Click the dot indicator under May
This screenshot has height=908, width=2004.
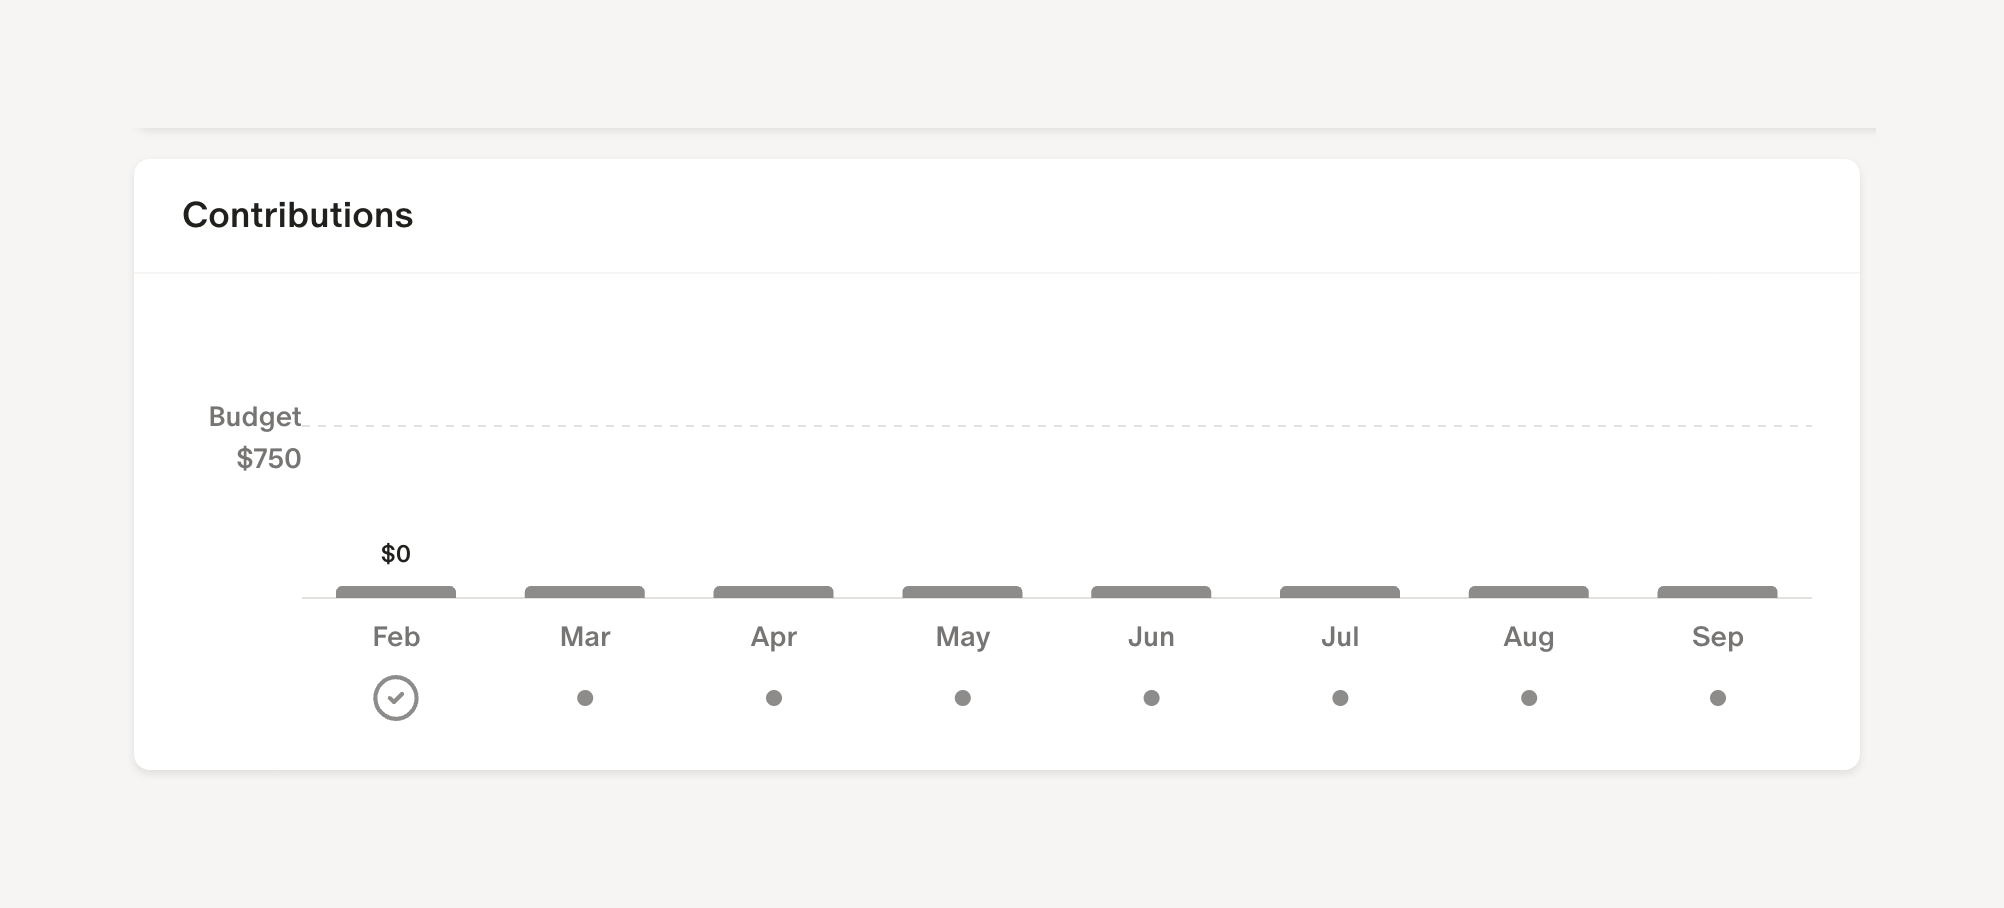point(963,698)
